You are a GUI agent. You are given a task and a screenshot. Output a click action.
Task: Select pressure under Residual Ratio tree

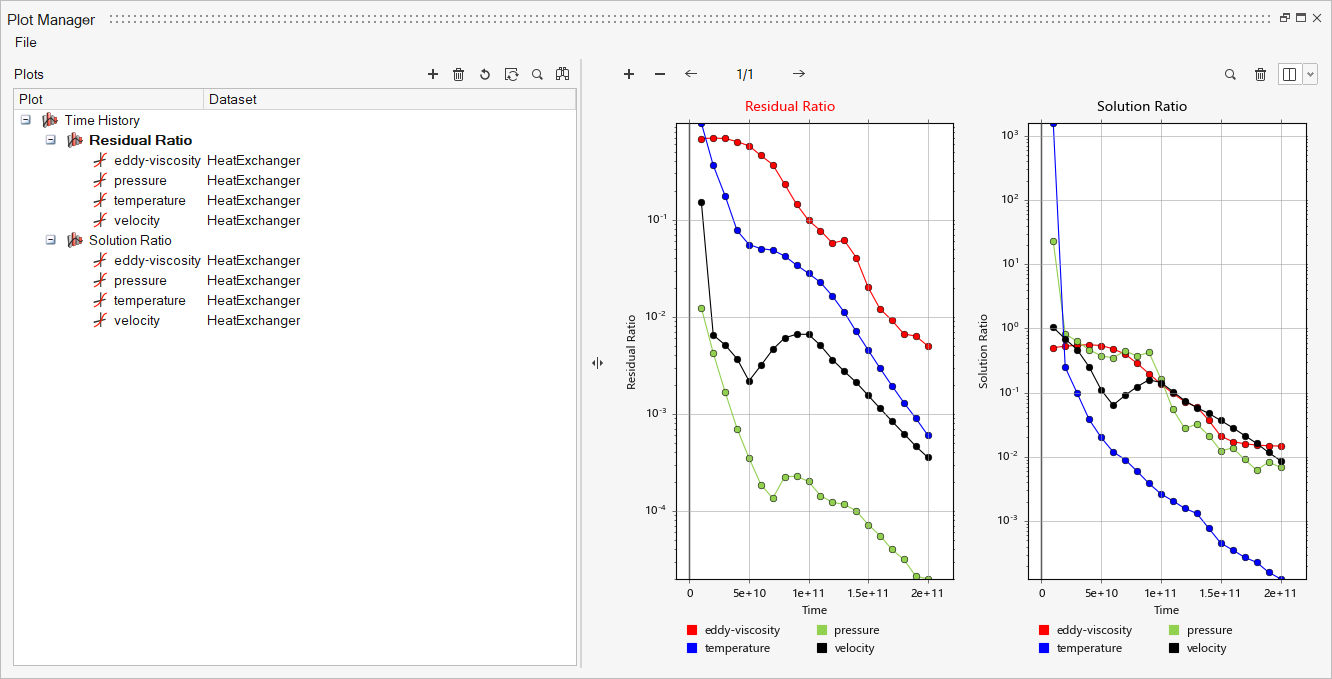pos(140,180)
